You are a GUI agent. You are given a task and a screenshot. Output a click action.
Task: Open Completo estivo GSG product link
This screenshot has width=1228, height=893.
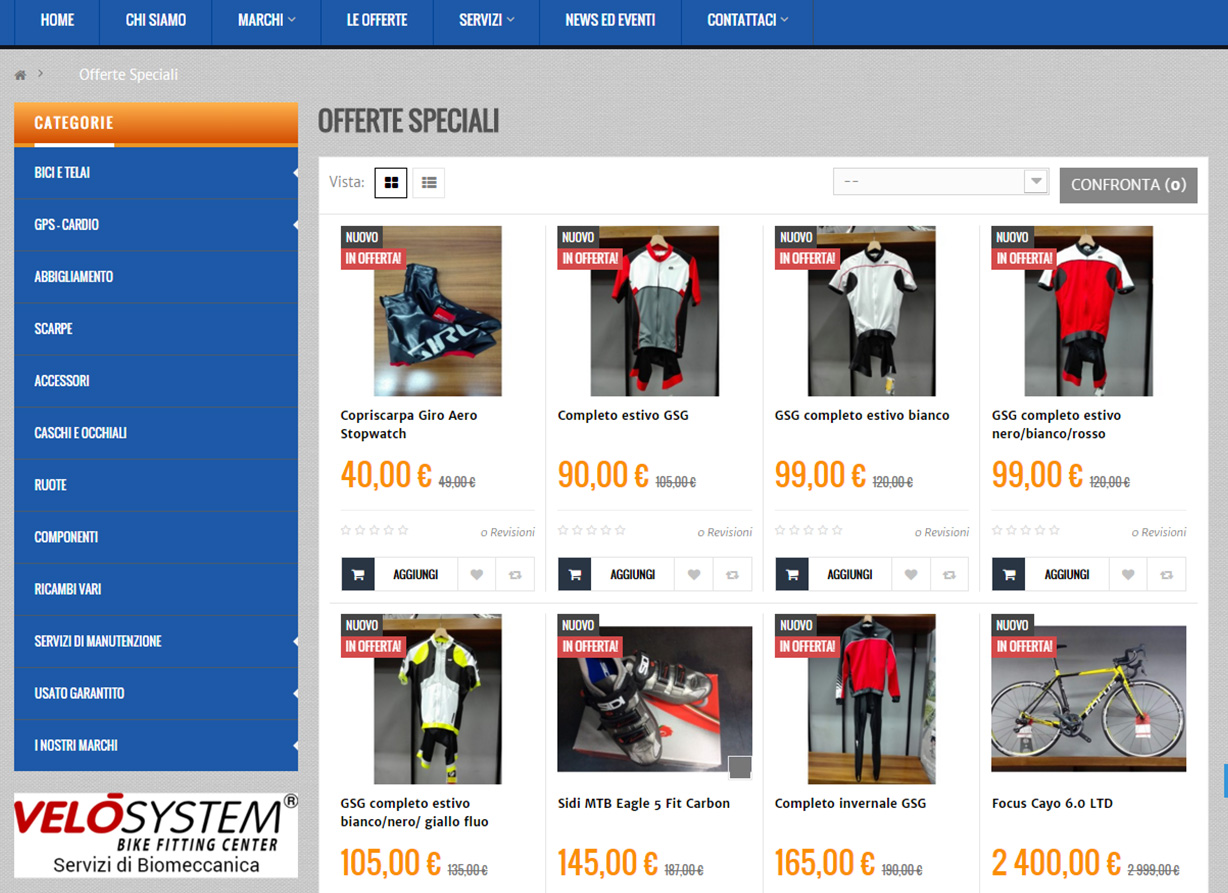coord(623,415)
